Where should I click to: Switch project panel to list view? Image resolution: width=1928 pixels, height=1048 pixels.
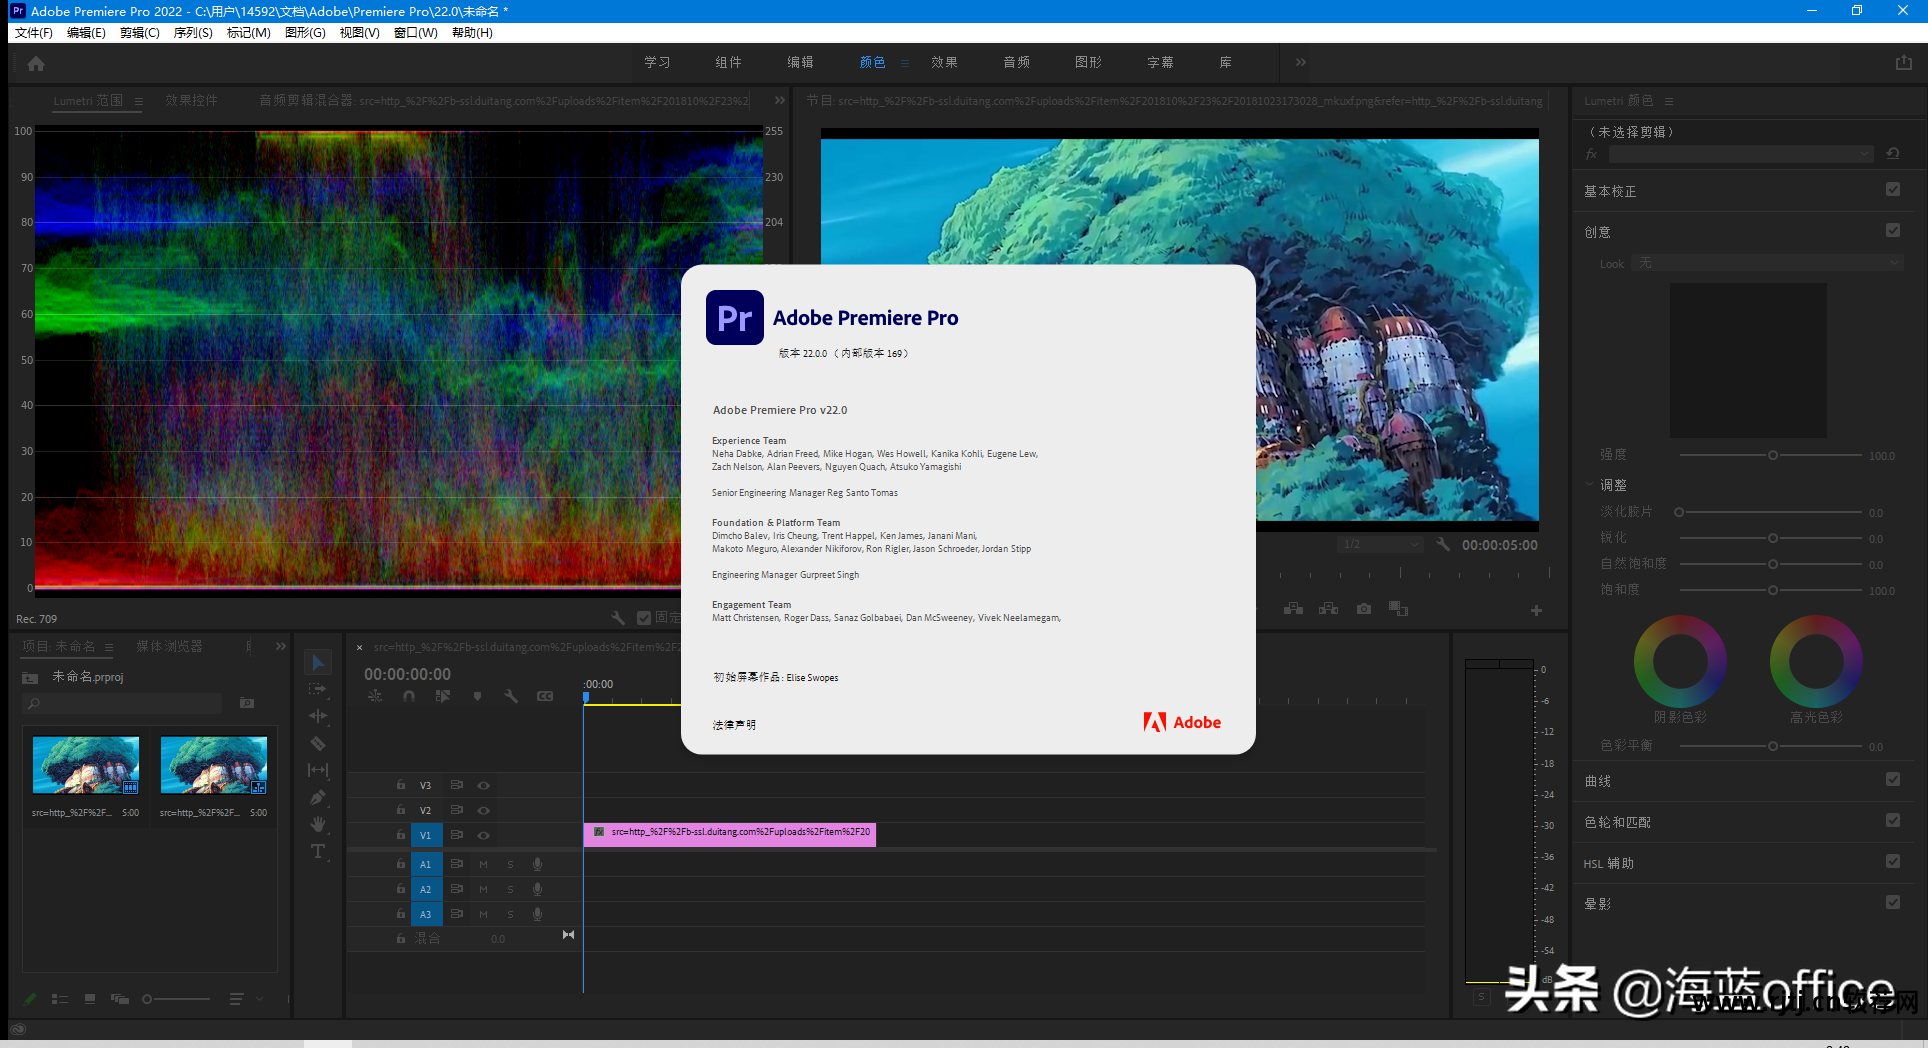pyautogui.click(x=60, y=999)
